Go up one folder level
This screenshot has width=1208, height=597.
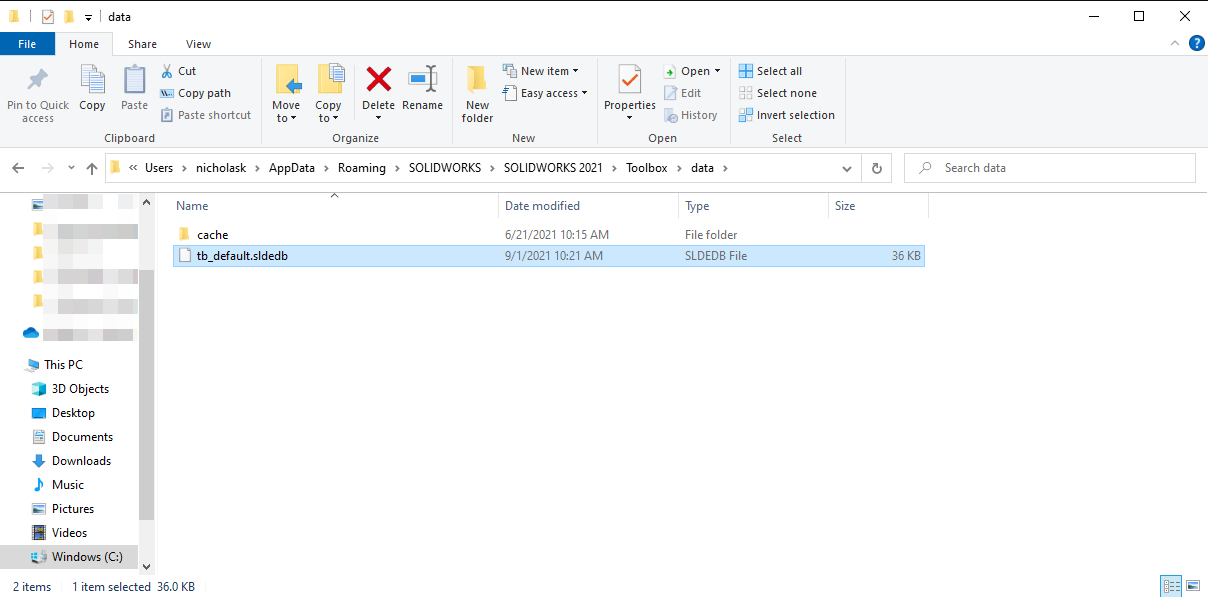92,168
